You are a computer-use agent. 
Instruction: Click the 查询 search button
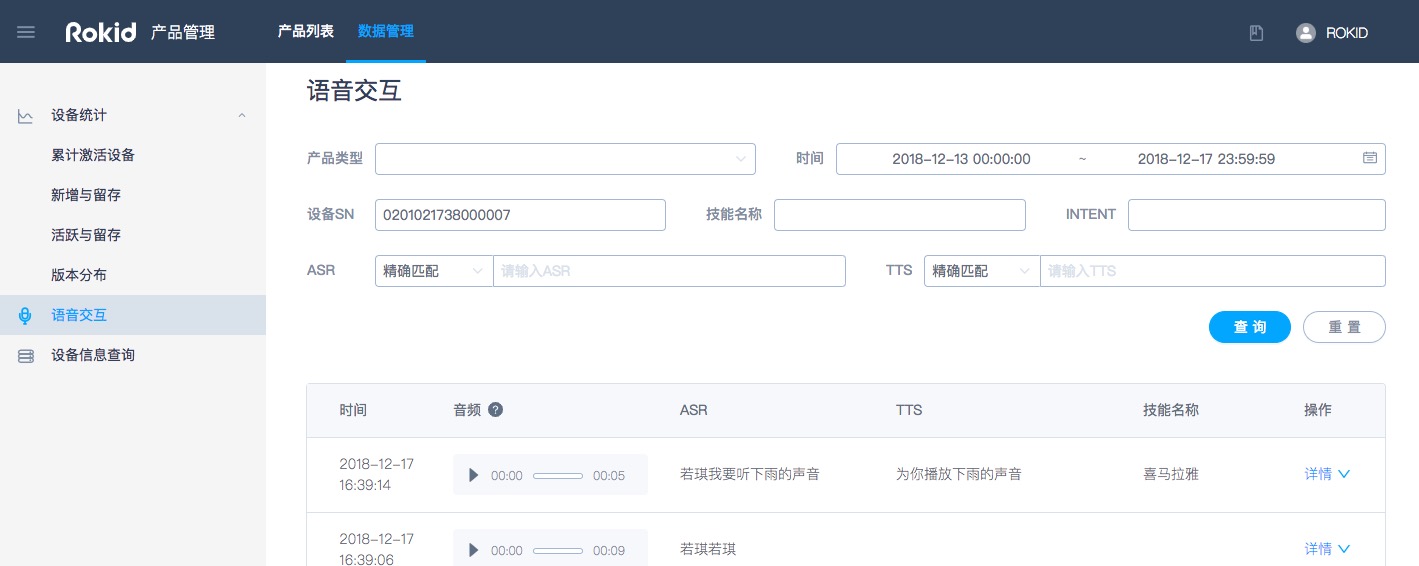(x=1249, y=327)
